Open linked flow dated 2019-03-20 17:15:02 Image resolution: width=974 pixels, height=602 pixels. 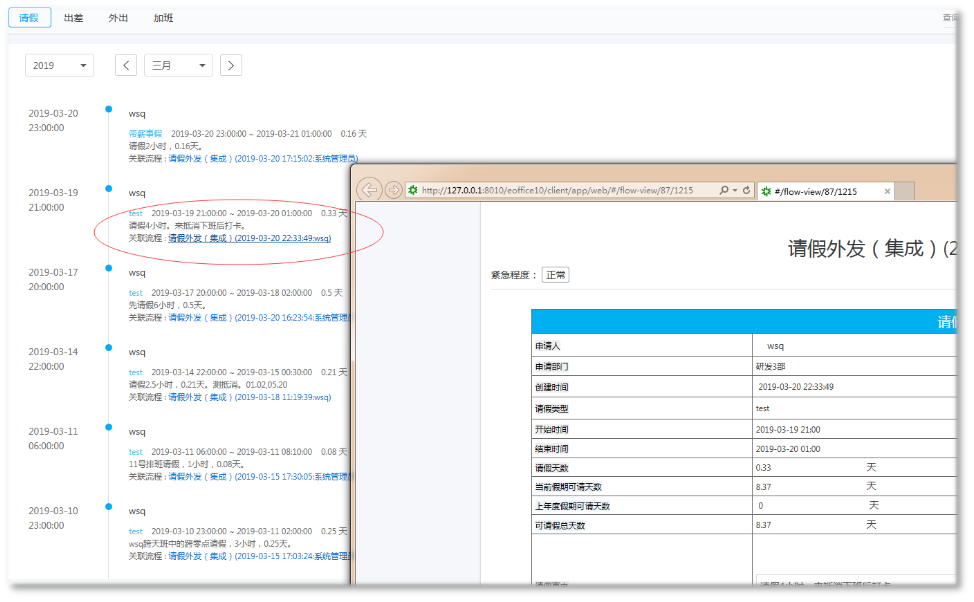point(263,158)
